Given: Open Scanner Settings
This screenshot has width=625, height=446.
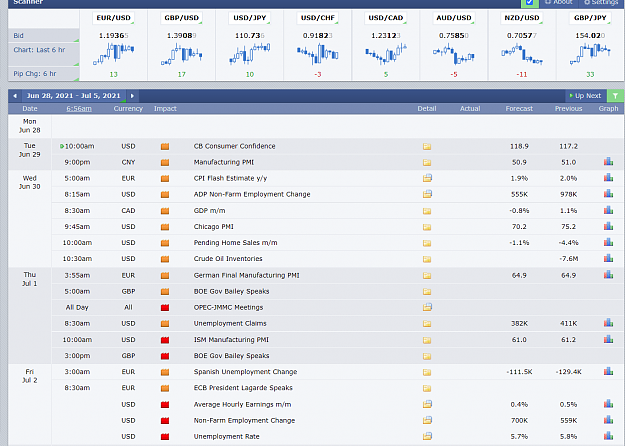Looking at the screenshot, I should coord(602,3).
